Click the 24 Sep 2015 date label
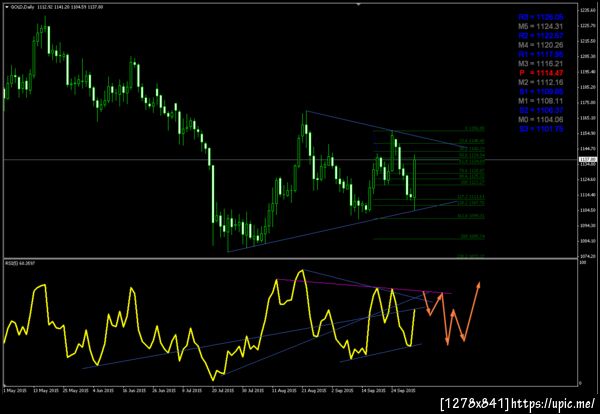 pyautogui.click(x=403, y=391)
